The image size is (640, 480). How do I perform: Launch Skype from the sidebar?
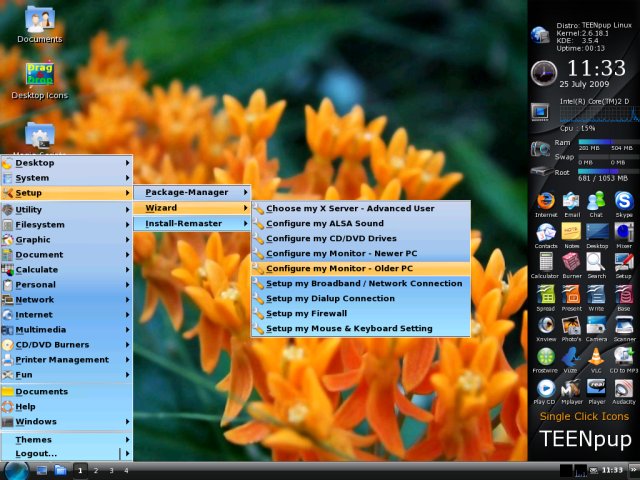(x=624, y=201)
